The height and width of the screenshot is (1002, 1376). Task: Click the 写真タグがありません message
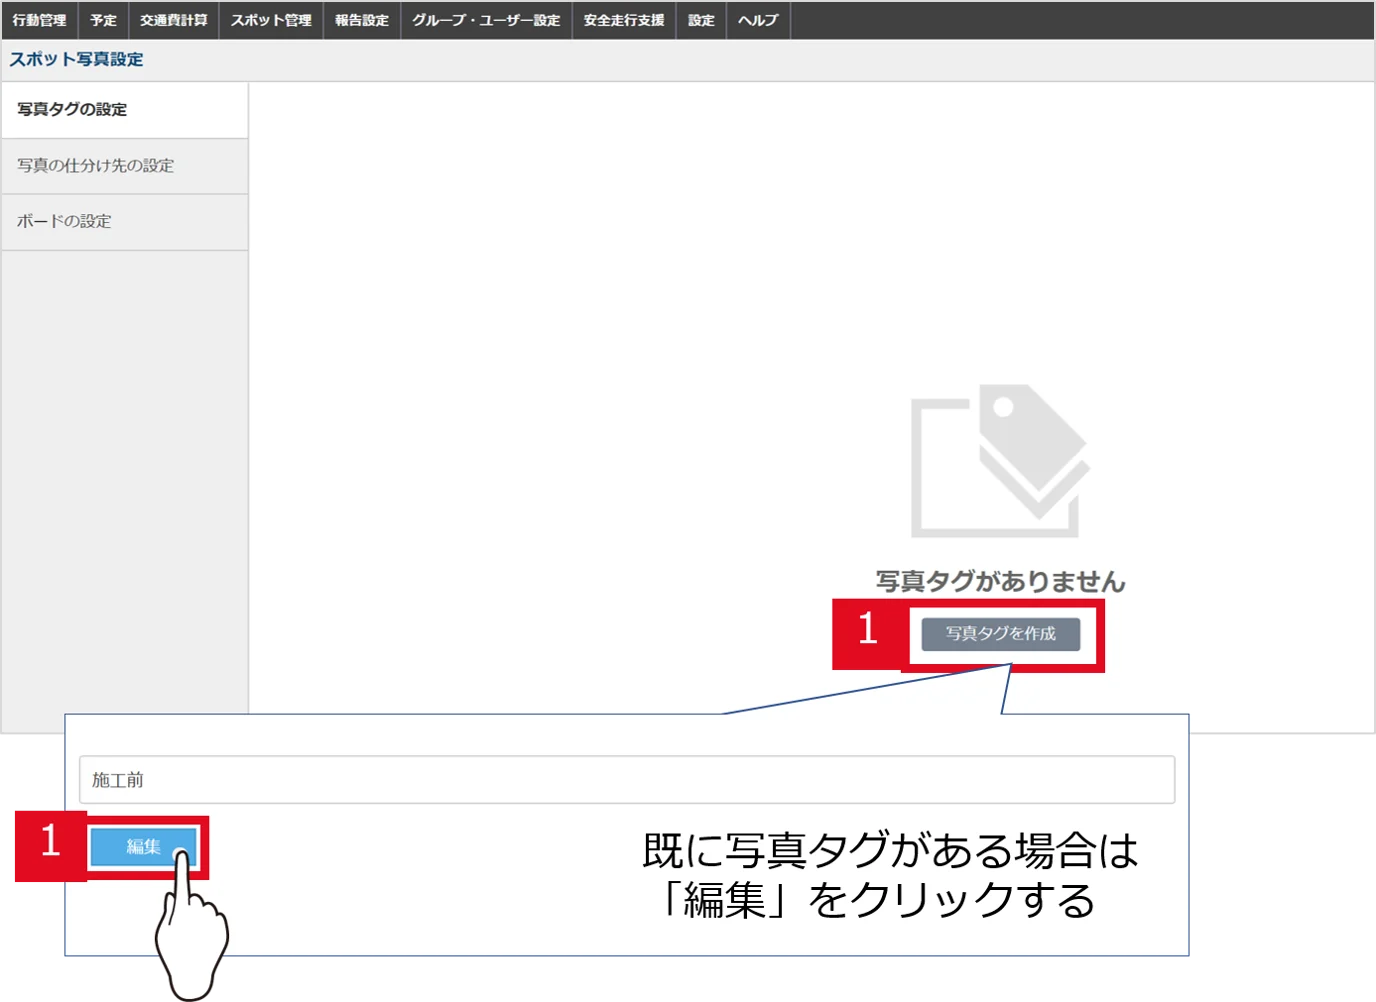[1000, 581]
